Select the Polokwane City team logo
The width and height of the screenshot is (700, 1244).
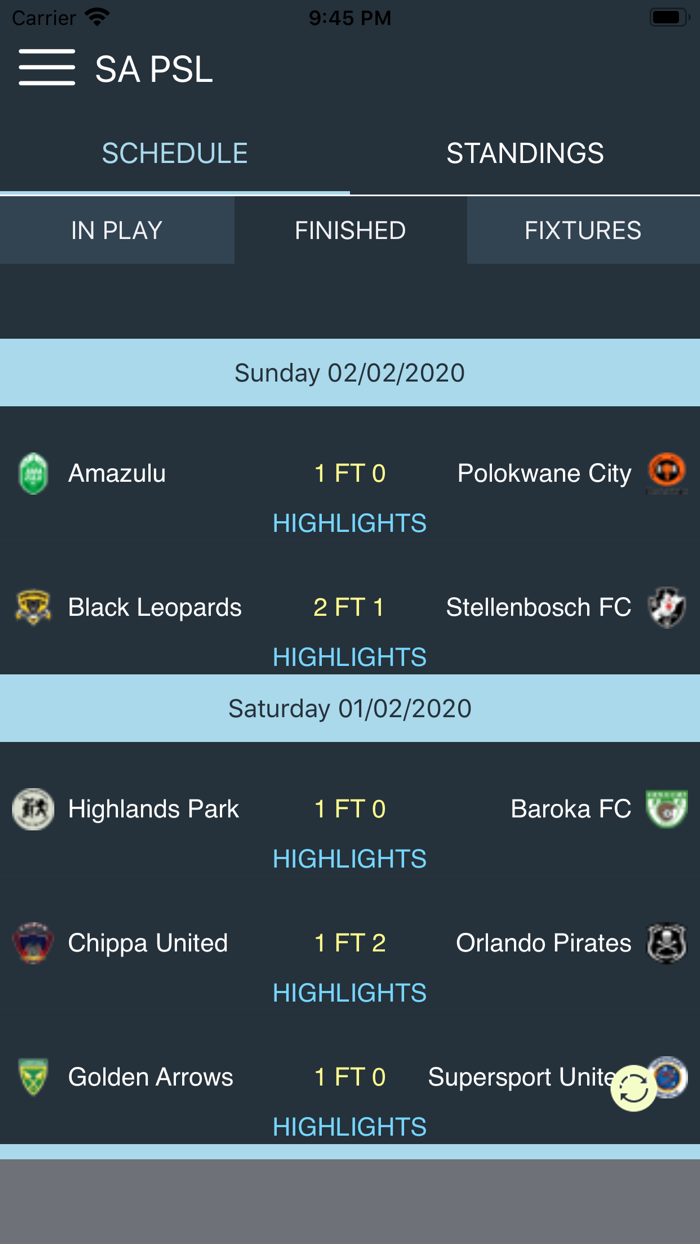667,473
